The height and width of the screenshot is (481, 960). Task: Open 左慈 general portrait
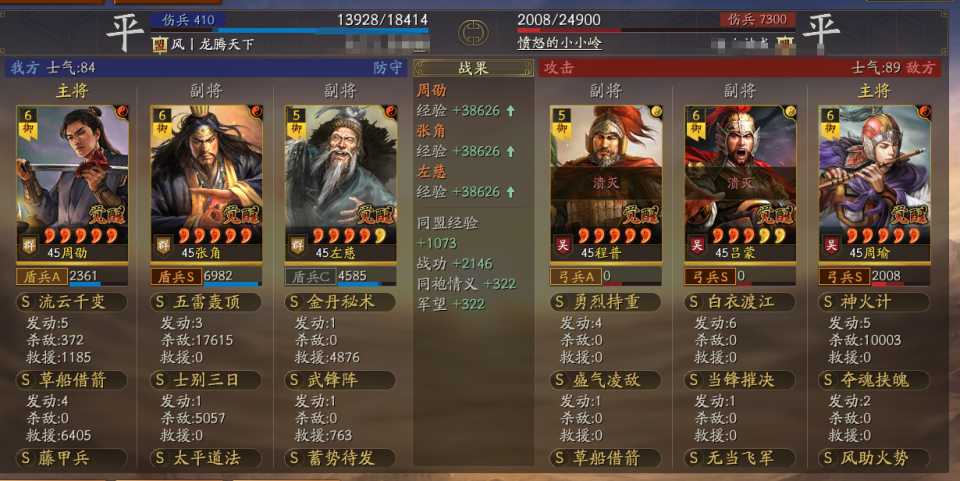pos(341,184)
